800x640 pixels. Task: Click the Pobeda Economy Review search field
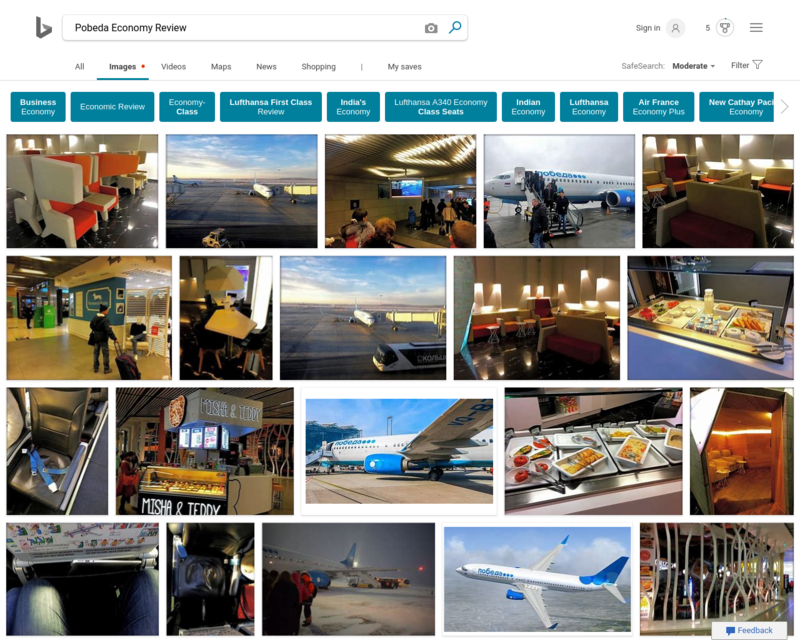pyautogui.click(x=245, y=28)
